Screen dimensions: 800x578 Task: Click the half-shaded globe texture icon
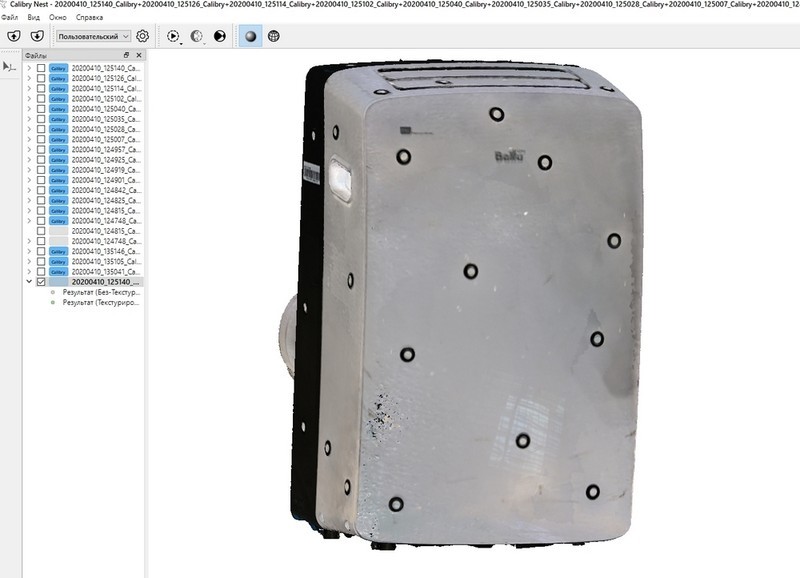196,36
